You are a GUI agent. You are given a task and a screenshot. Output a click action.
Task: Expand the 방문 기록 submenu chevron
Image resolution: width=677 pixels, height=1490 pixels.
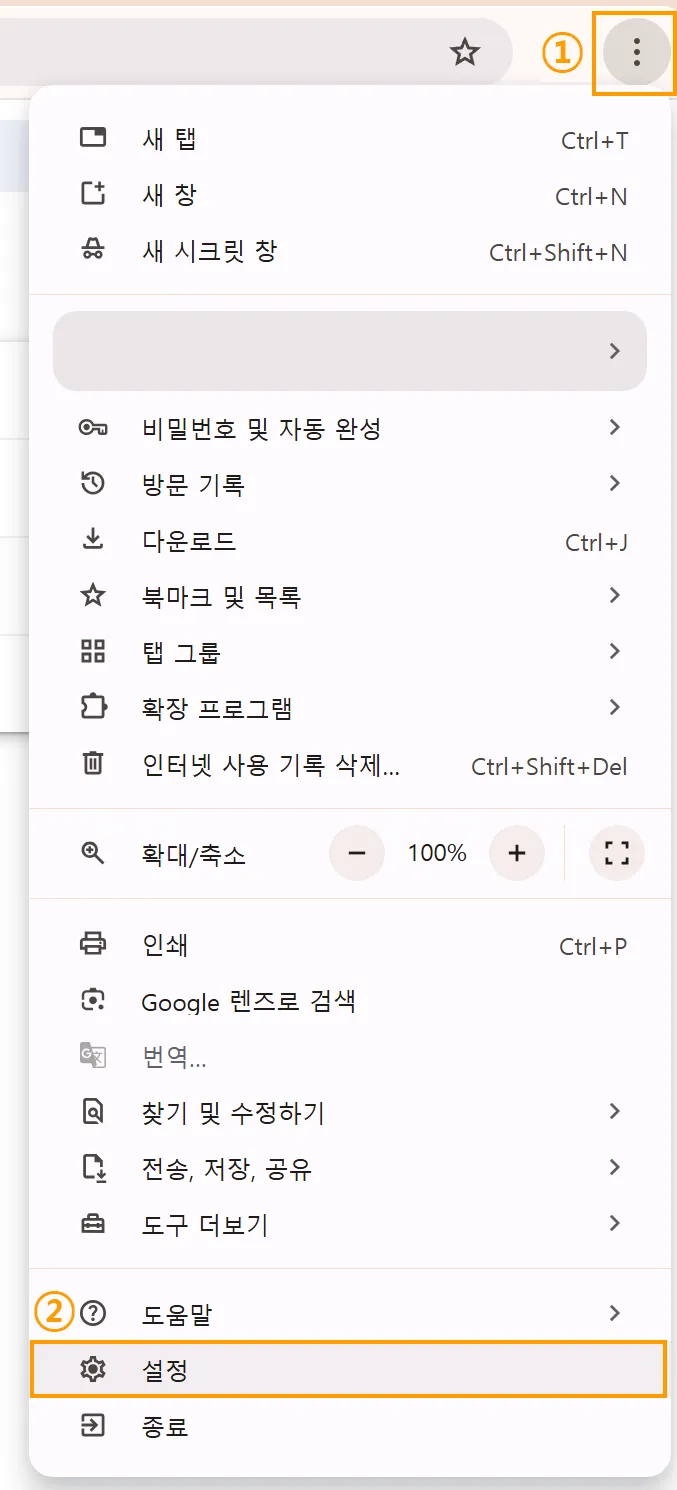coord(615,484)
